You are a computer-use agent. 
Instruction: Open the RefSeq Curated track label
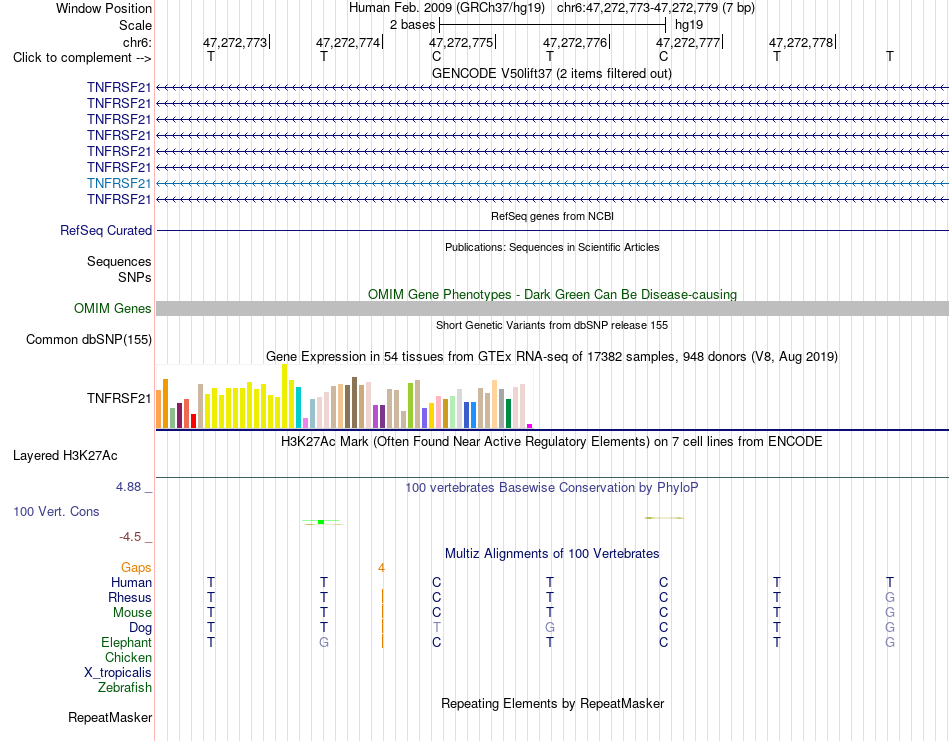[x=106, y=230]
